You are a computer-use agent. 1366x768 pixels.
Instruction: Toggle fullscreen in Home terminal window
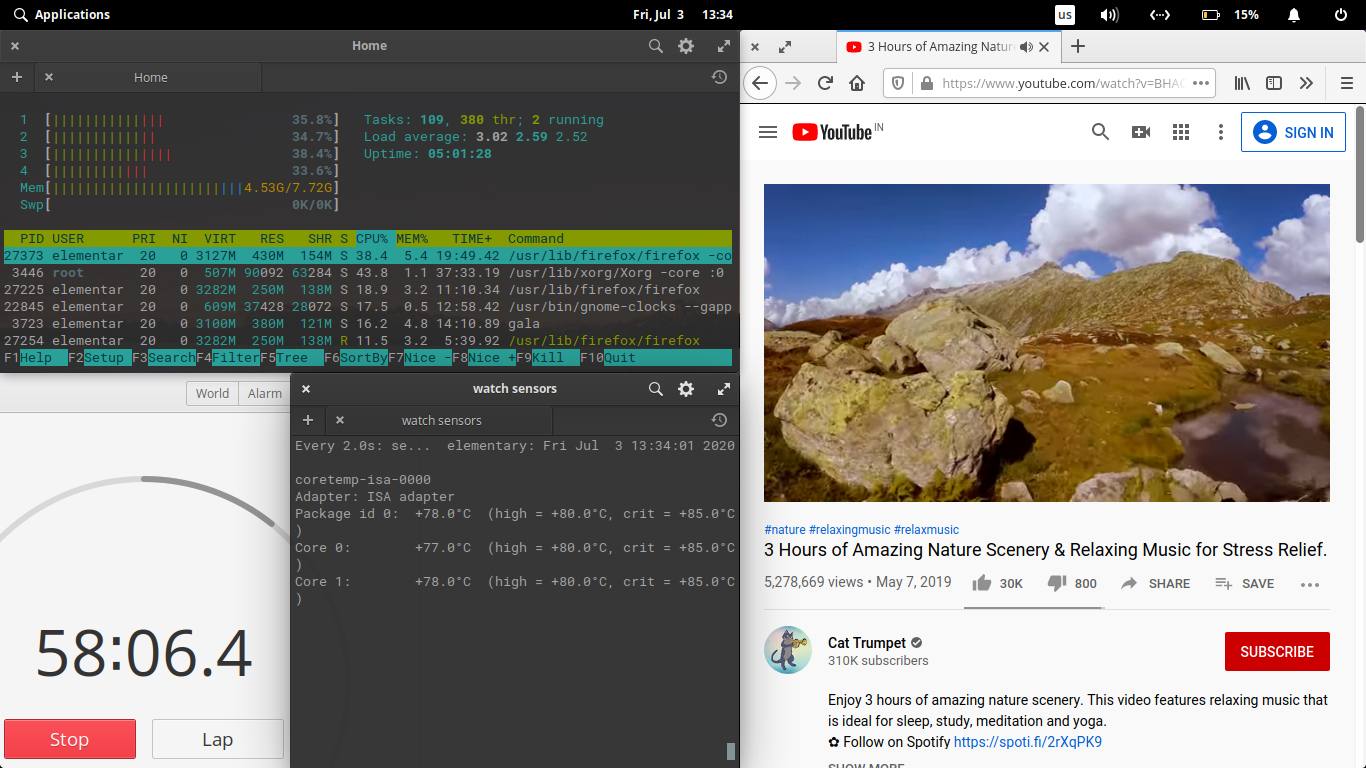(724, 46)
